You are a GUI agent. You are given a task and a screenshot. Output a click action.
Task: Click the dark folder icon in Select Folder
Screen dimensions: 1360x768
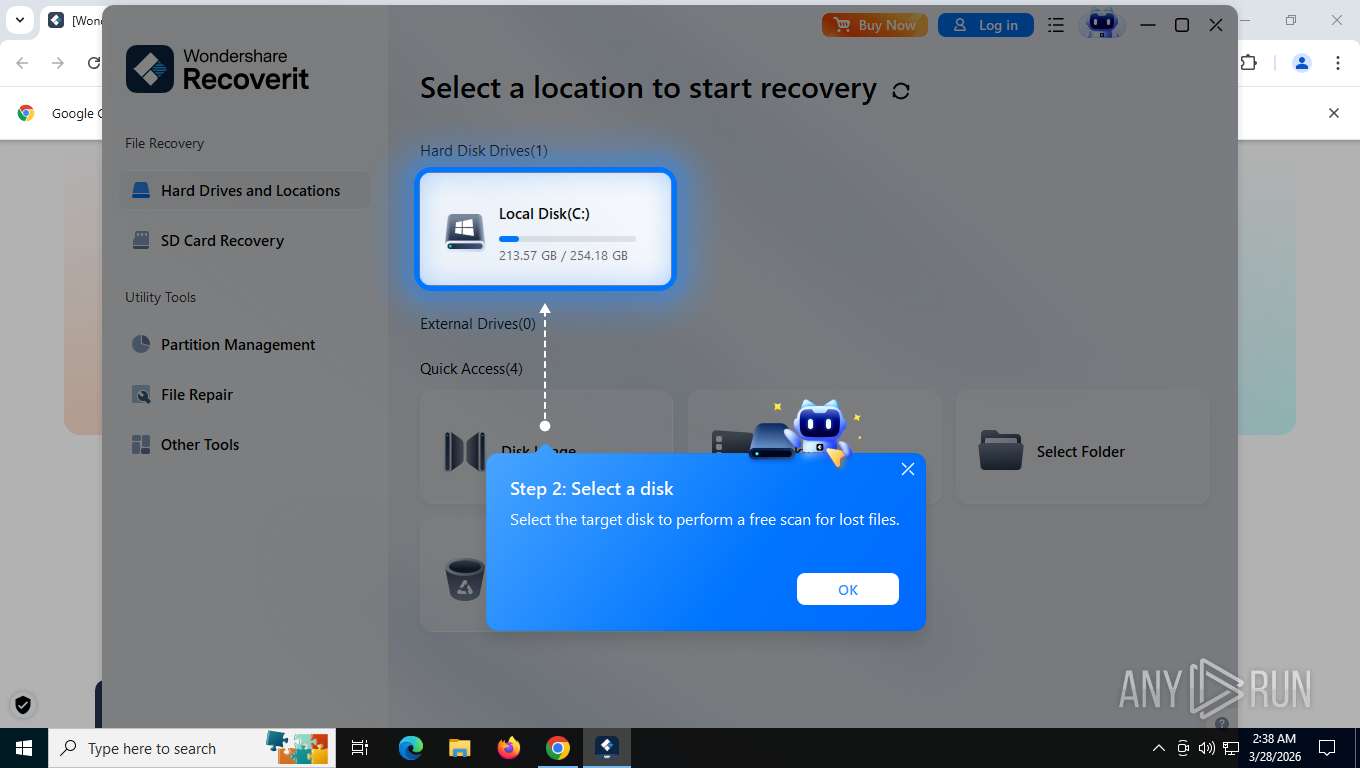pyautogui.click(x=1001, y=451)
